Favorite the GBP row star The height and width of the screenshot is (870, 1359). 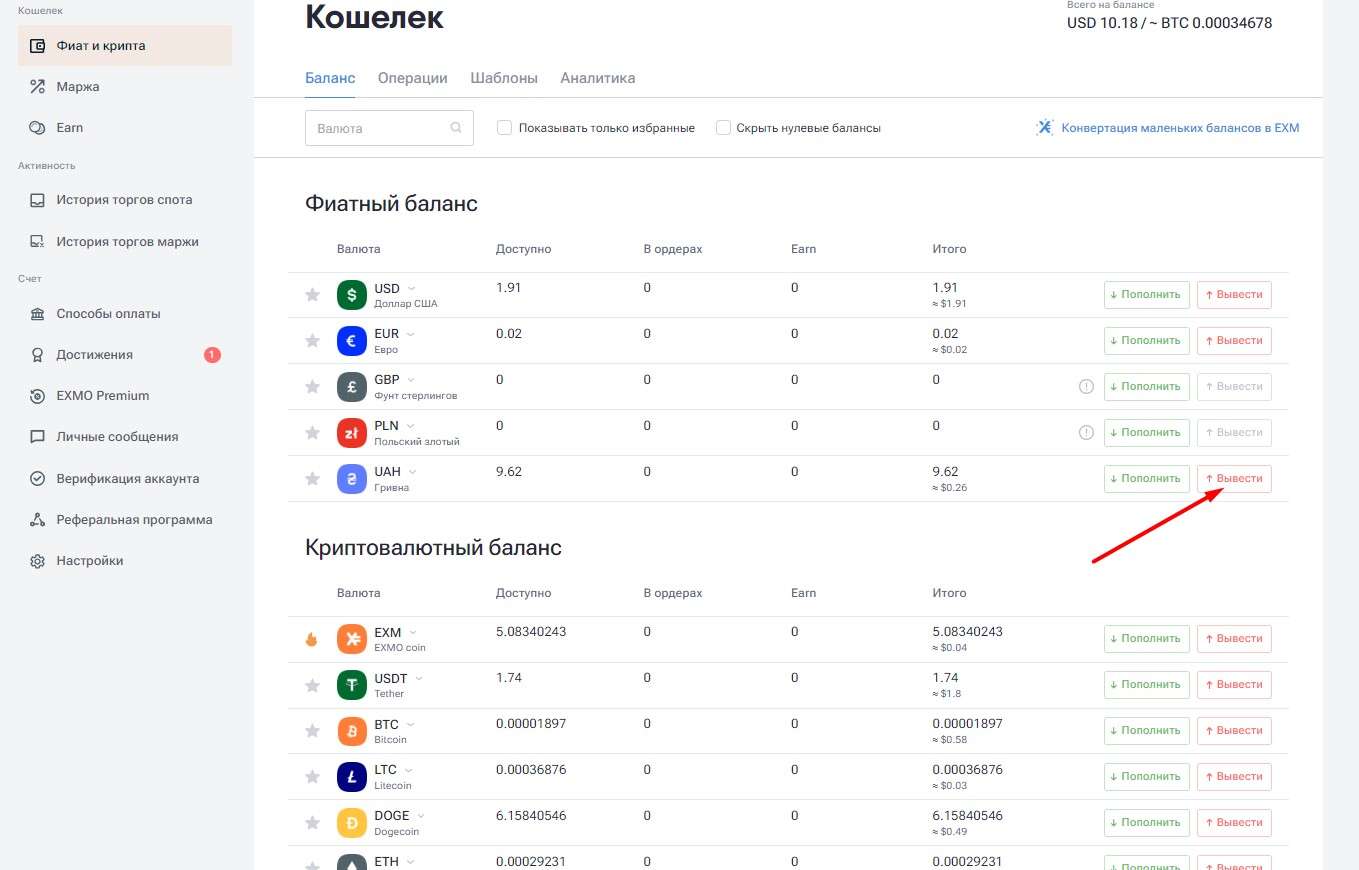(x=312, y=387)
